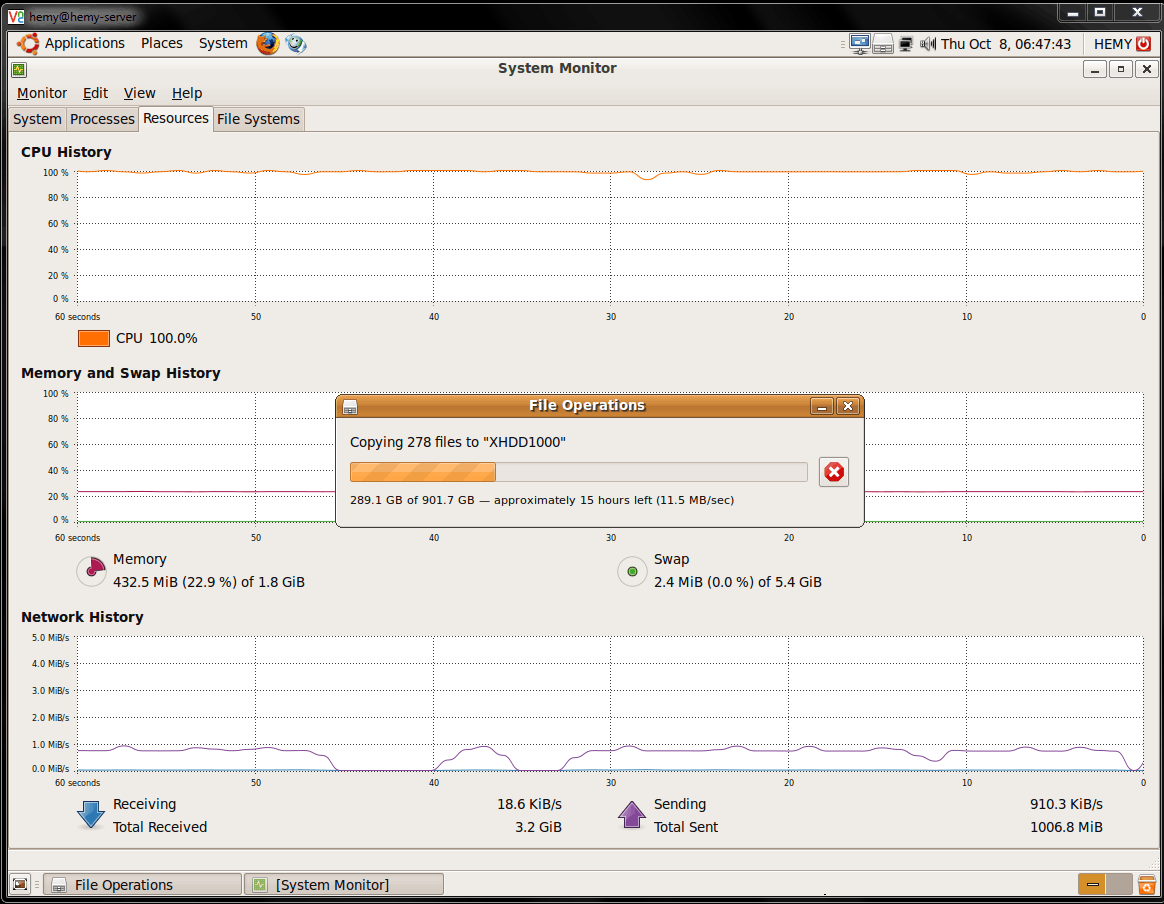Open the Places menu
Screen dimensions: 1164x904
tap(162, 44)
